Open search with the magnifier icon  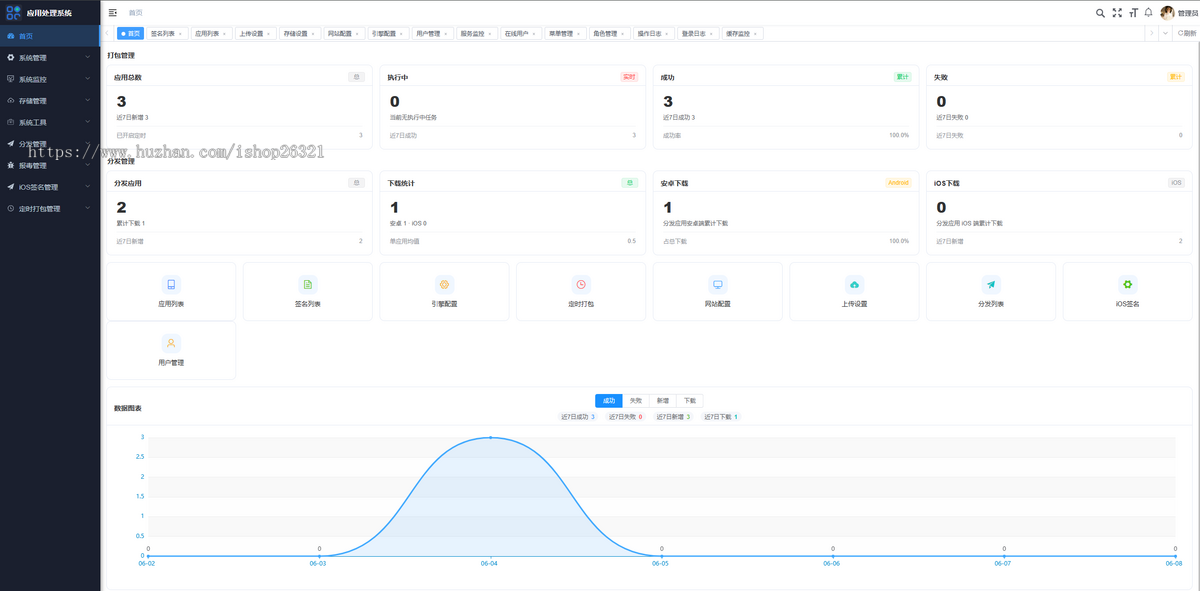click(1100, 13)
